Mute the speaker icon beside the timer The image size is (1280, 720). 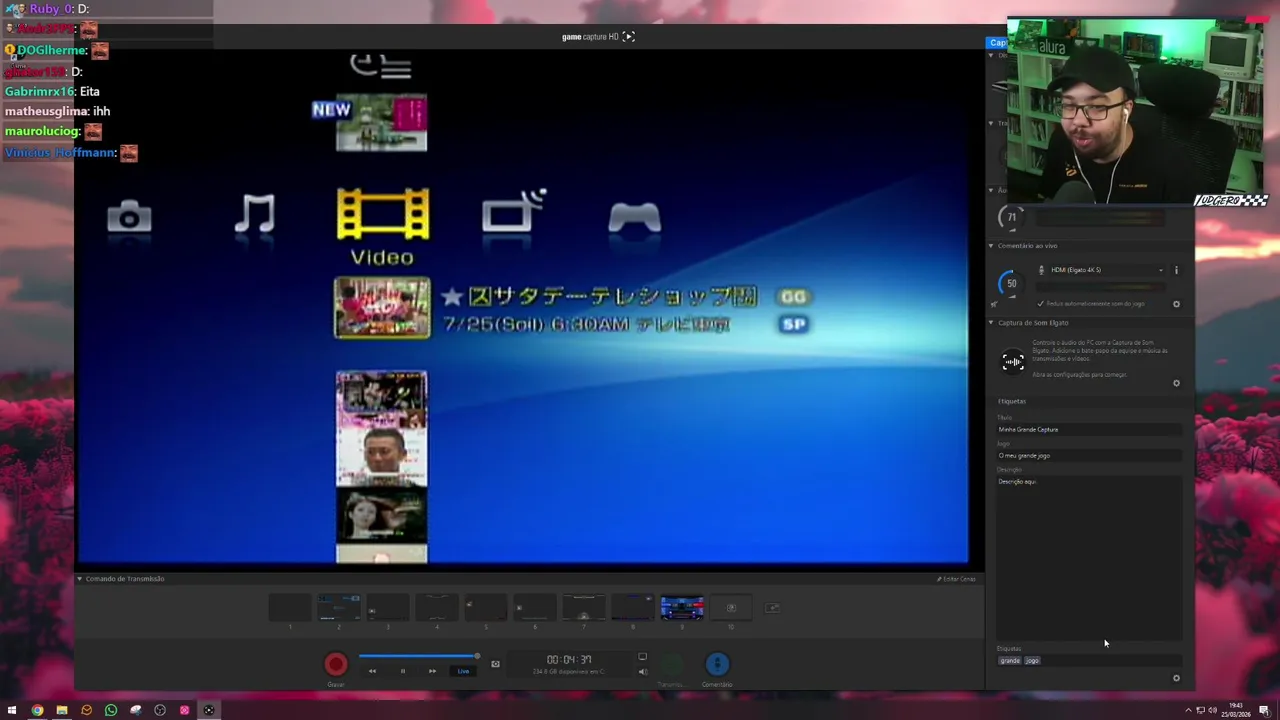pos(642,671)
